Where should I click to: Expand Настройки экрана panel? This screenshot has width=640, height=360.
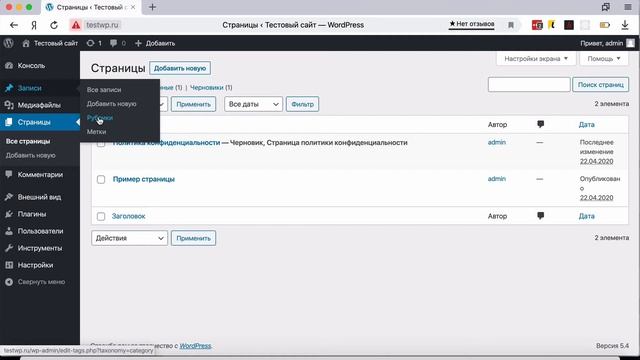pyautogui.click(x=536, y=58)
